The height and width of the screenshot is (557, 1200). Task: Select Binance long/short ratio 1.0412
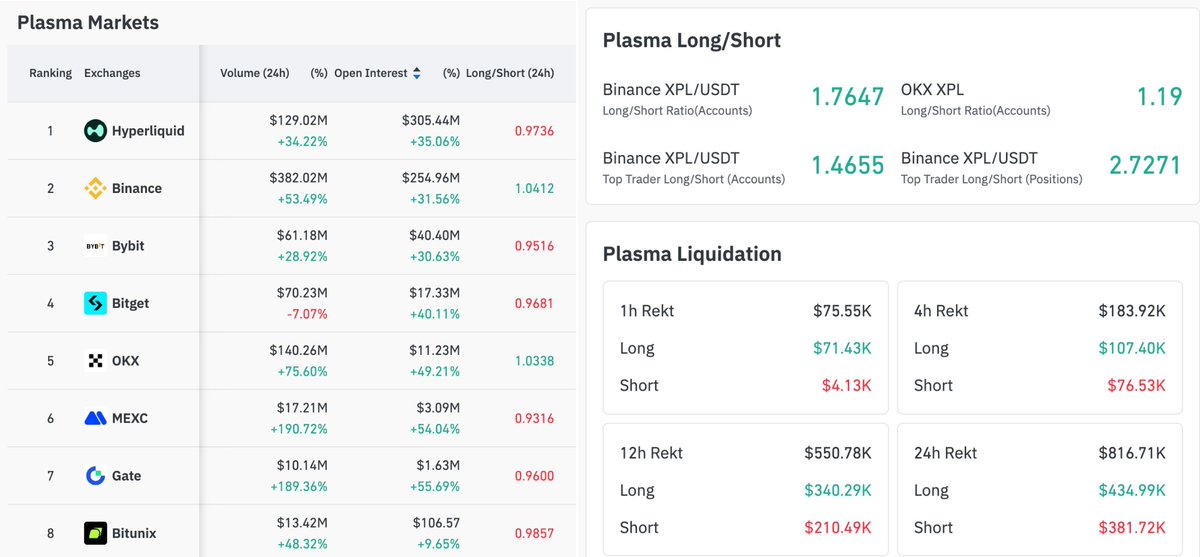tap(534, 188)
